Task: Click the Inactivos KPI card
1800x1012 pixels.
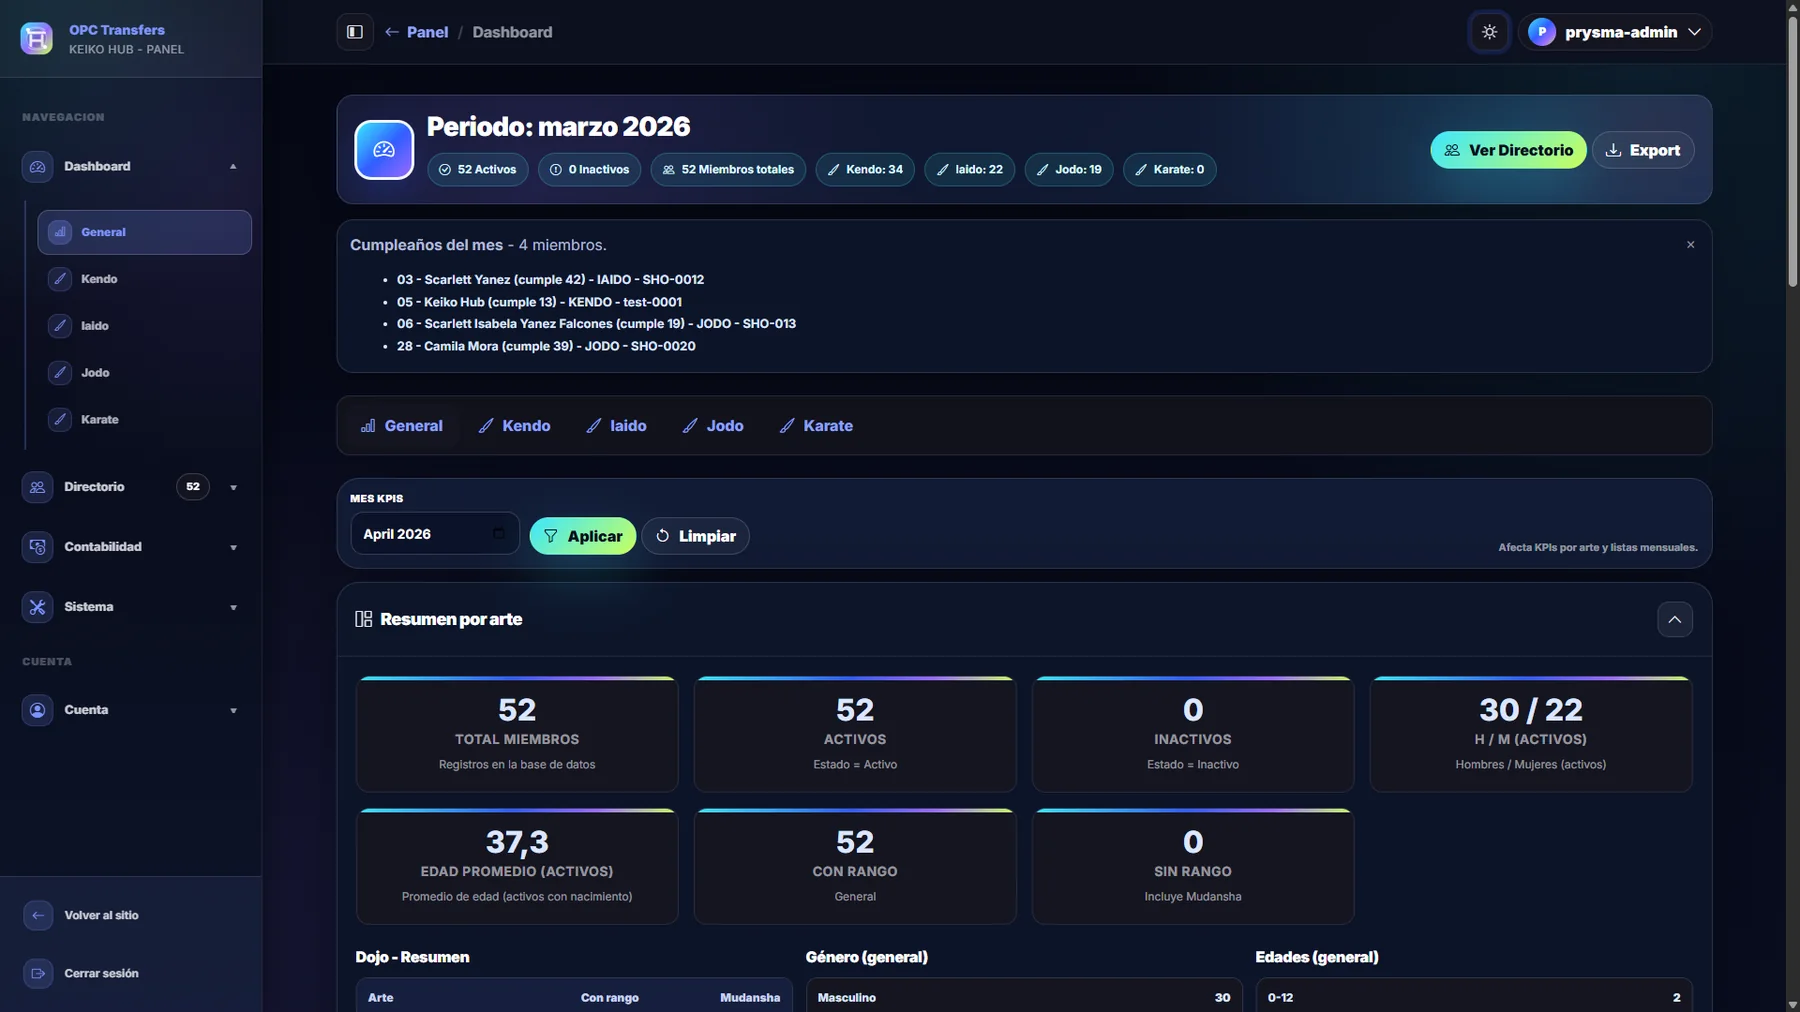Action: 1193,735
